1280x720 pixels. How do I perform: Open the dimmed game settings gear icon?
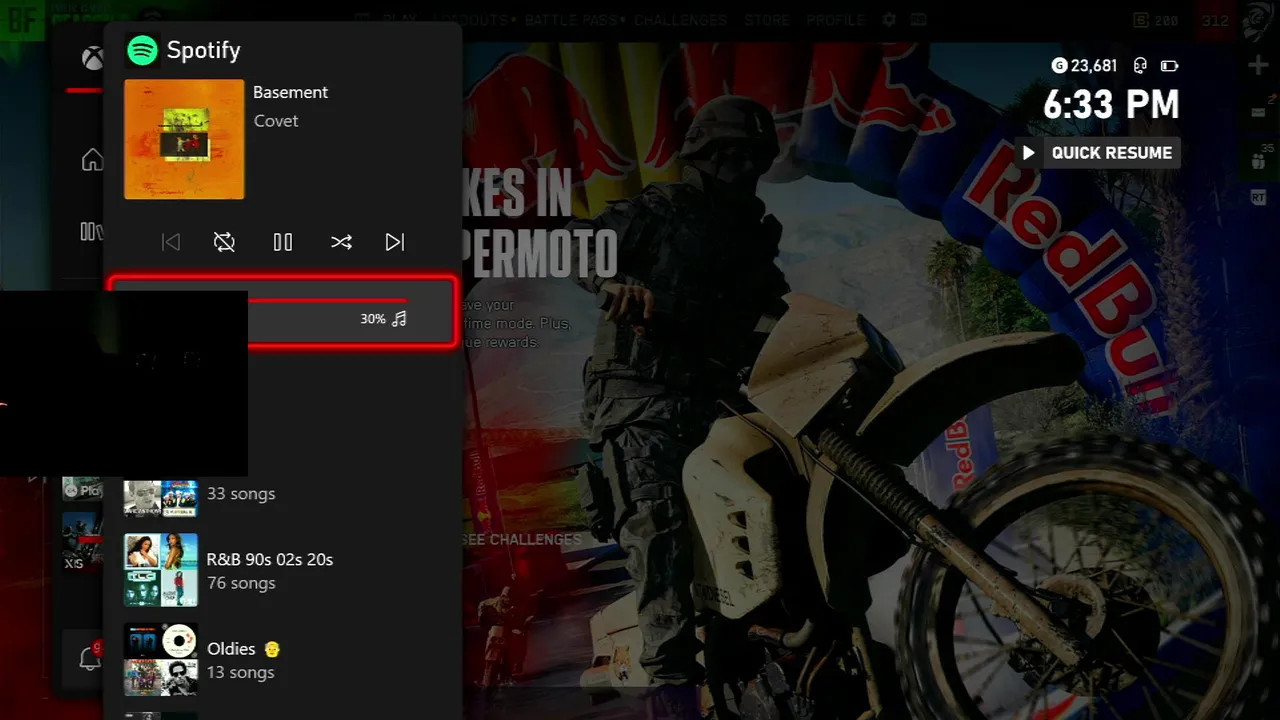(x=889, y=20)
